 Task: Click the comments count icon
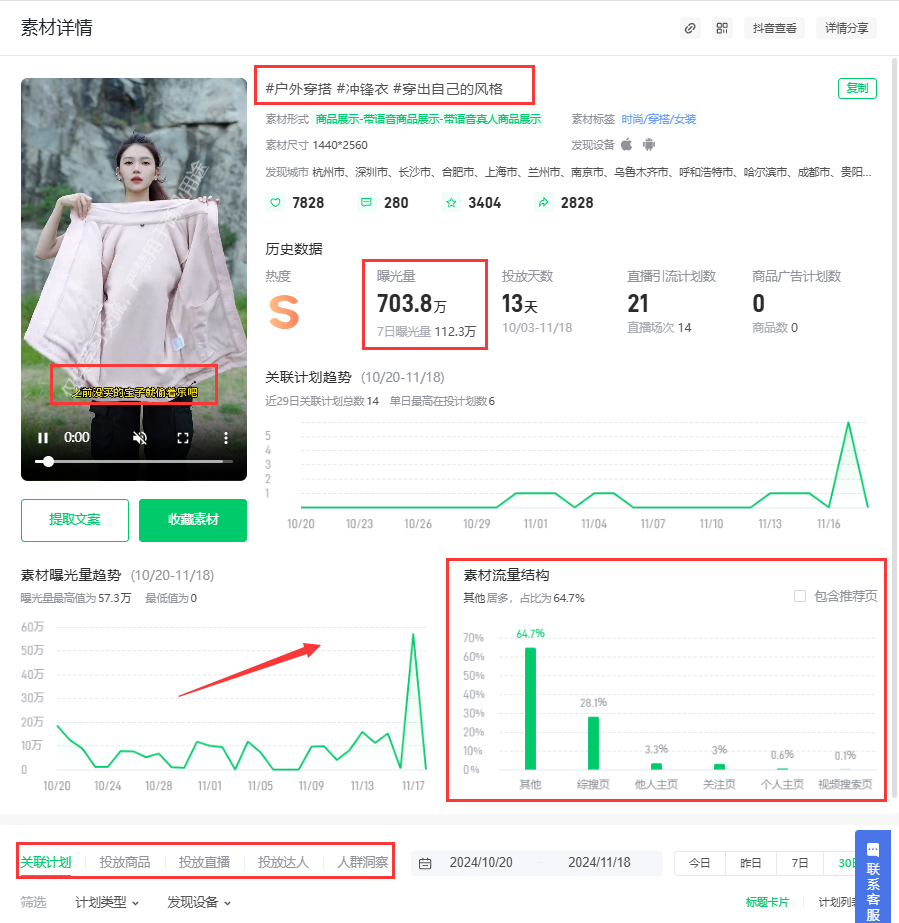tap(366, 202)
